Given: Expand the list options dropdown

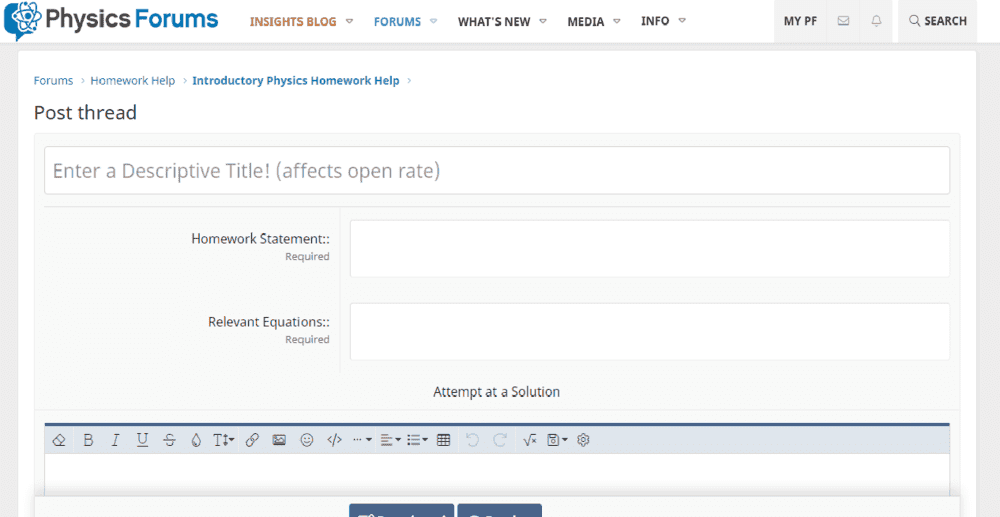Looking at the screenshot, I should pos(417,440).
